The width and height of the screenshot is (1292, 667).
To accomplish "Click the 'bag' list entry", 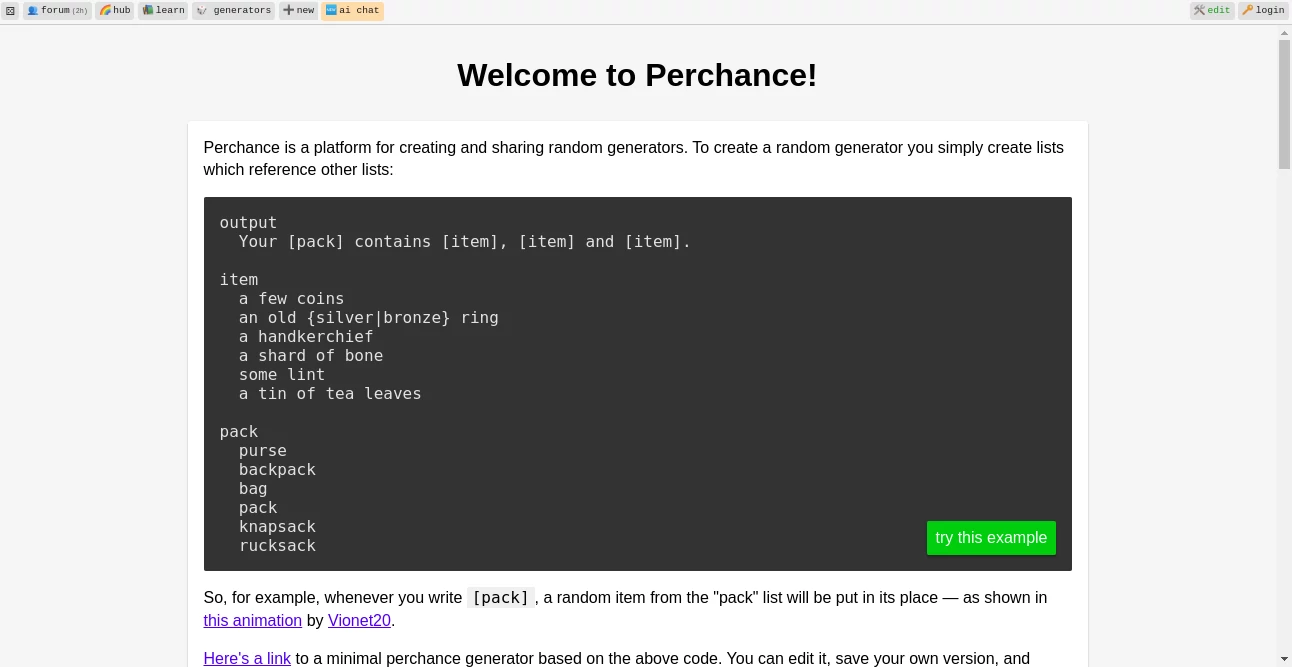I will click(253, 488).
